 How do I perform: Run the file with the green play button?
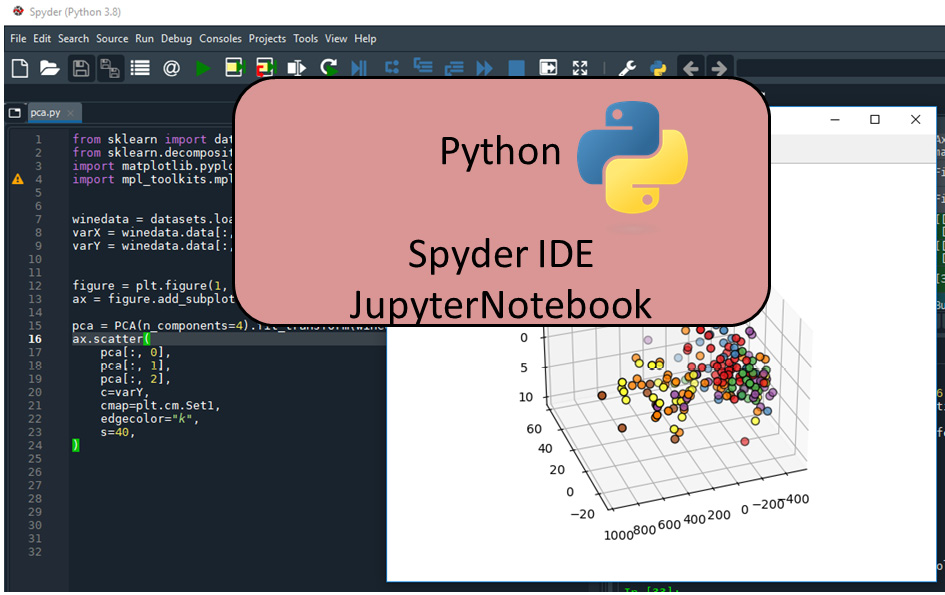(x=203, y=68)
